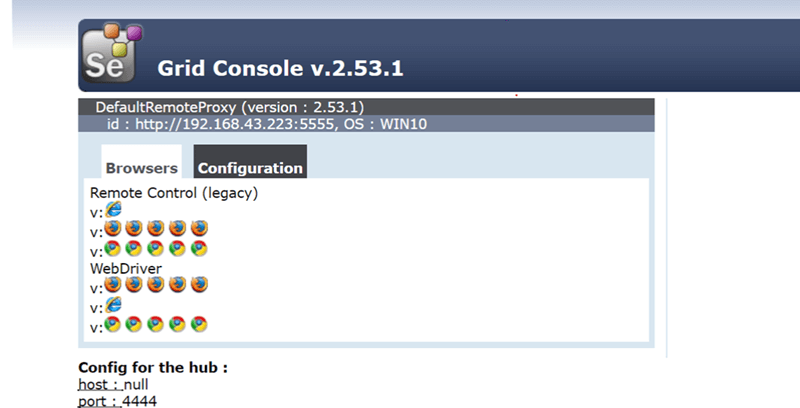This screenshot has height=408, width=800.
Task: Switch to the Configuration tab
Action: coord(250,162)
